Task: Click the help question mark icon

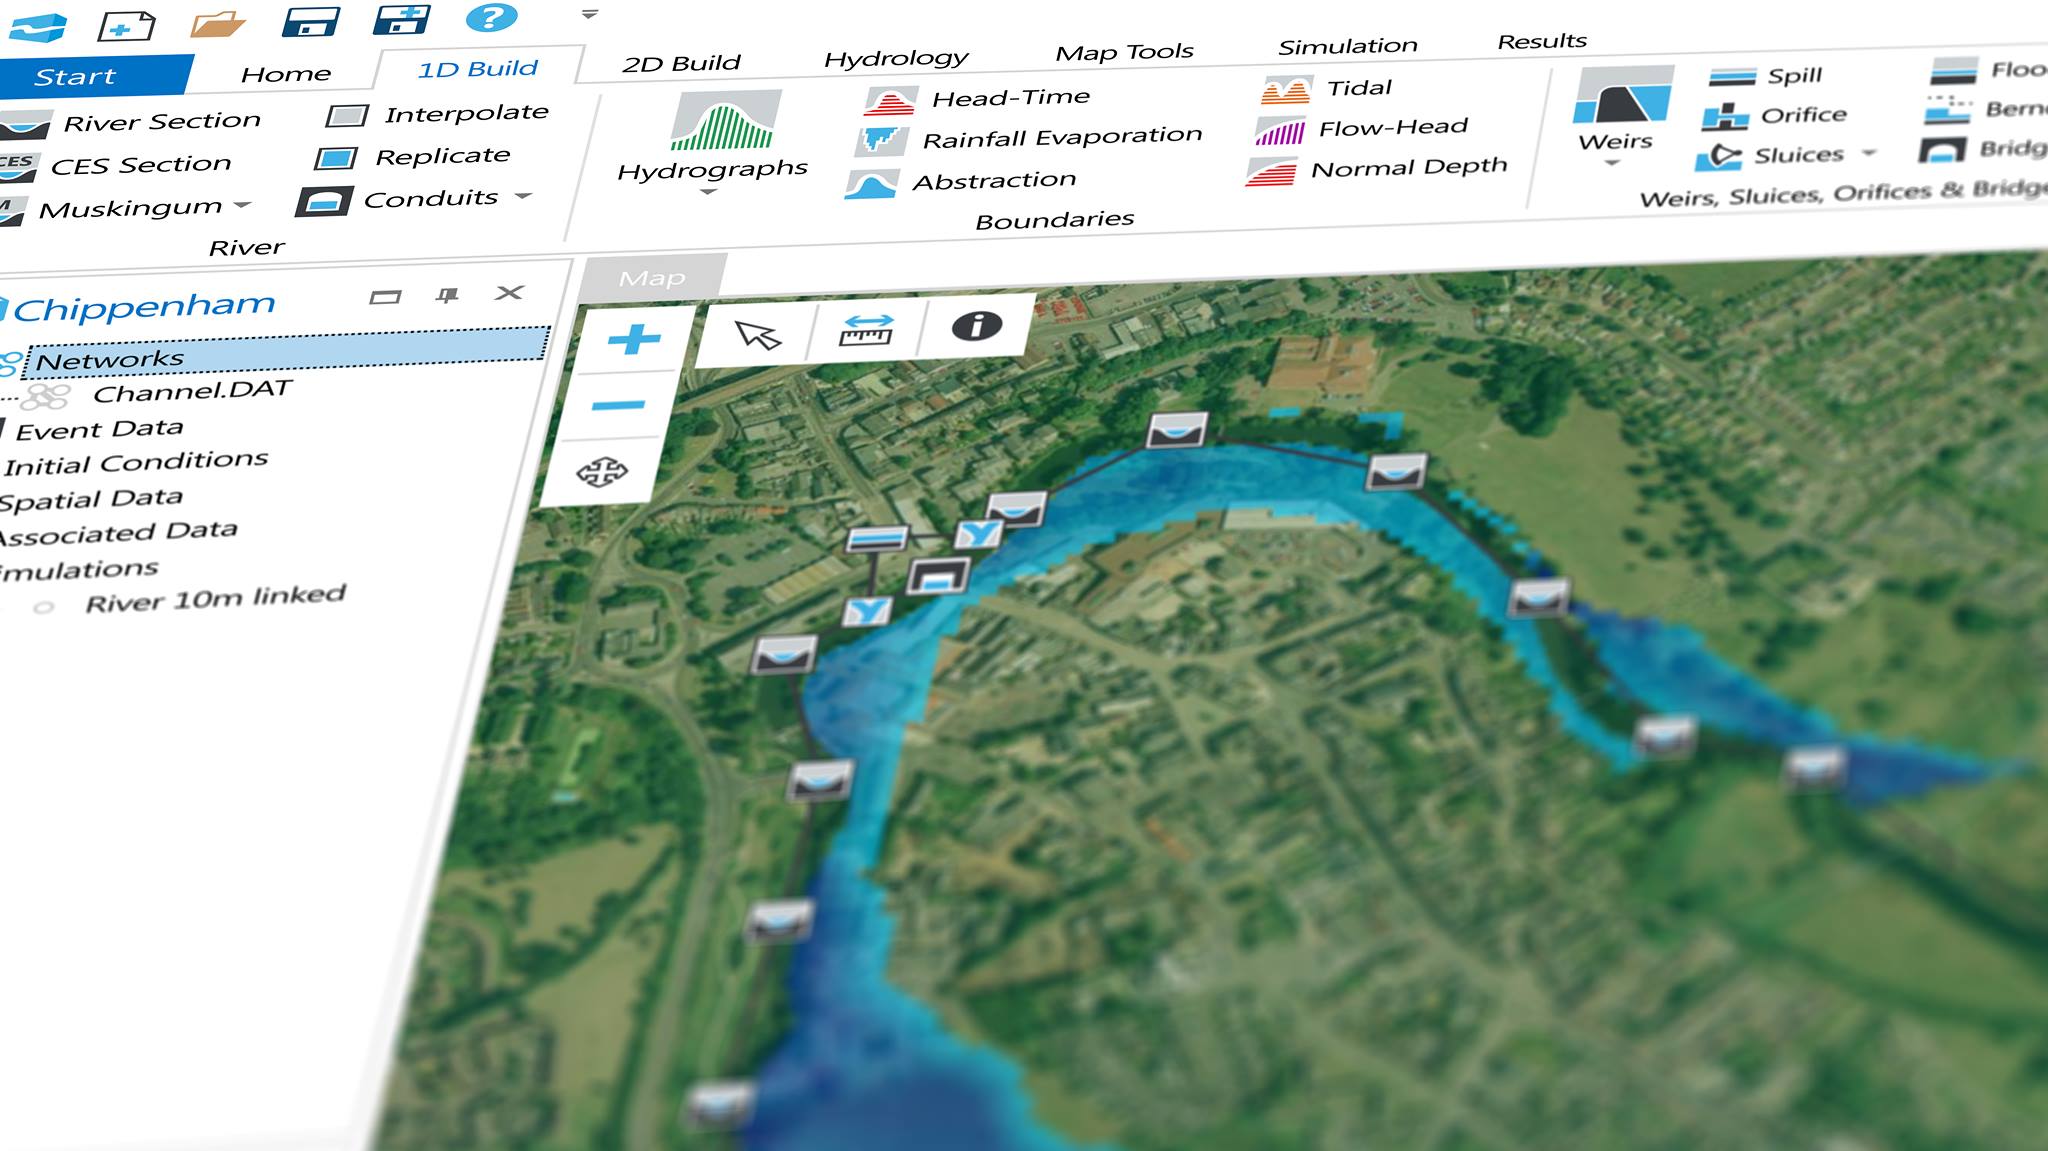Action: point(491,17)
